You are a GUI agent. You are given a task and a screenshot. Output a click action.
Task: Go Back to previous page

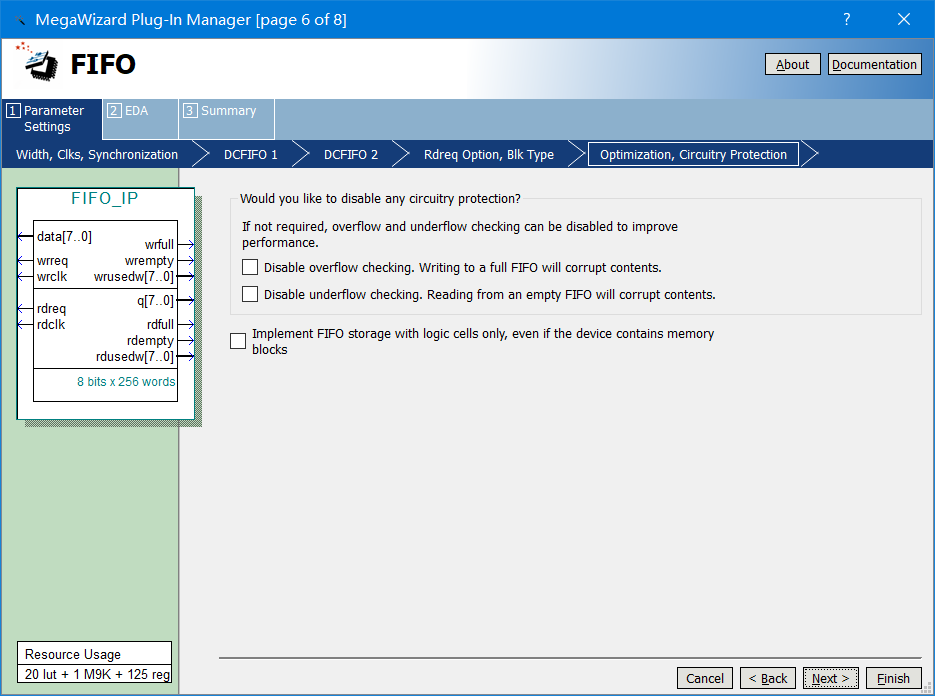coord(767,678)
